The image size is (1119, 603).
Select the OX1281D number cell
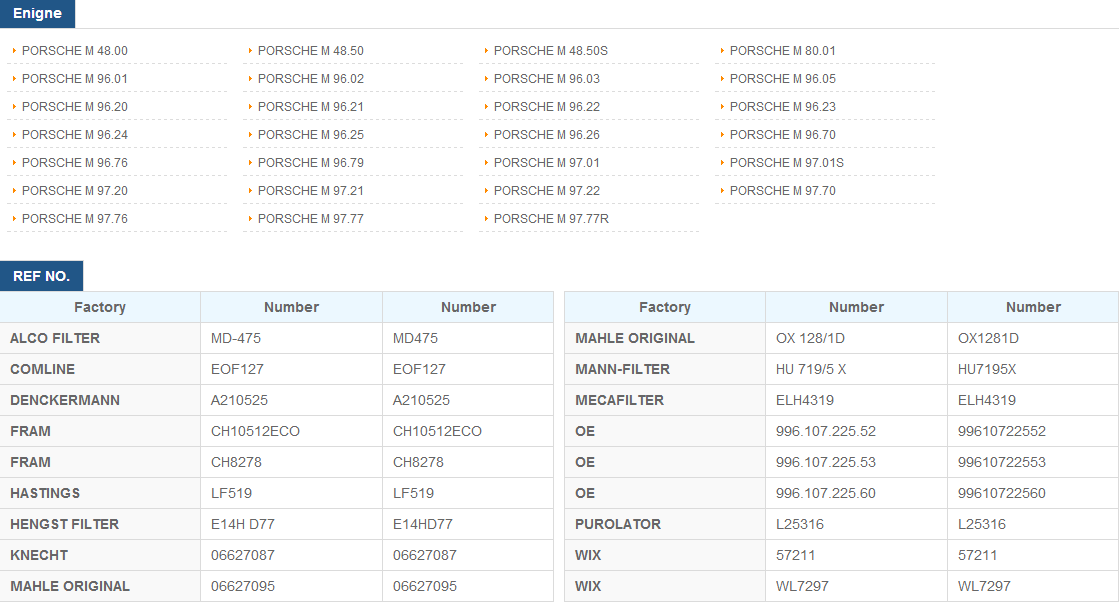1033,338
